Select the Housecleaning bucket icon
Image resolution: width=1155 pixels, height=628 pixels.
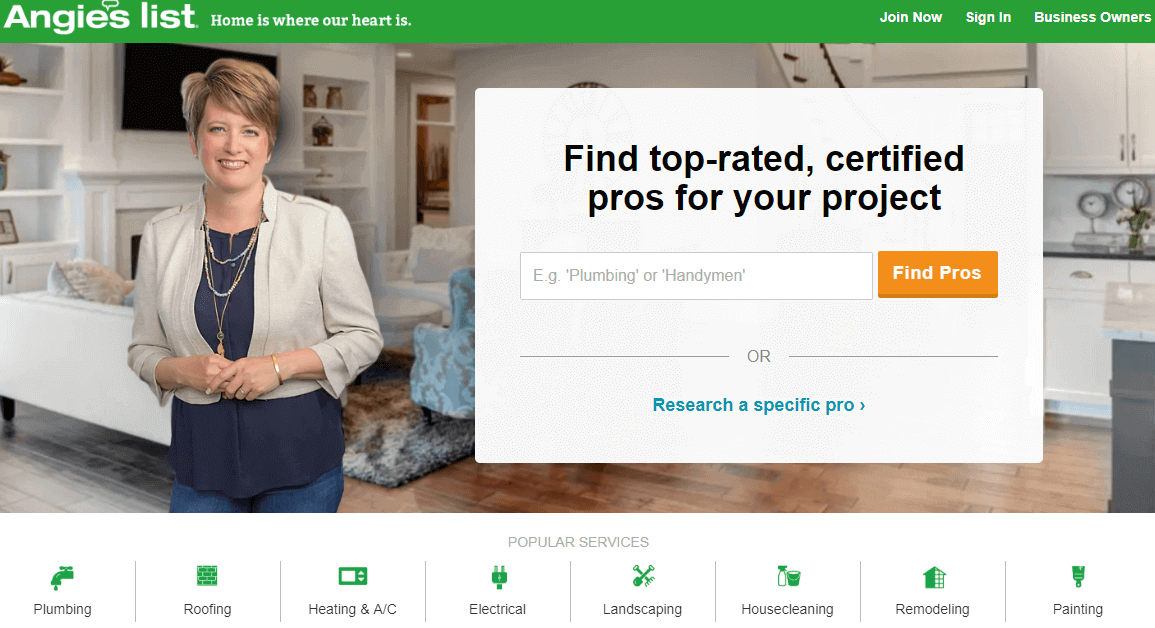[788, 576]
